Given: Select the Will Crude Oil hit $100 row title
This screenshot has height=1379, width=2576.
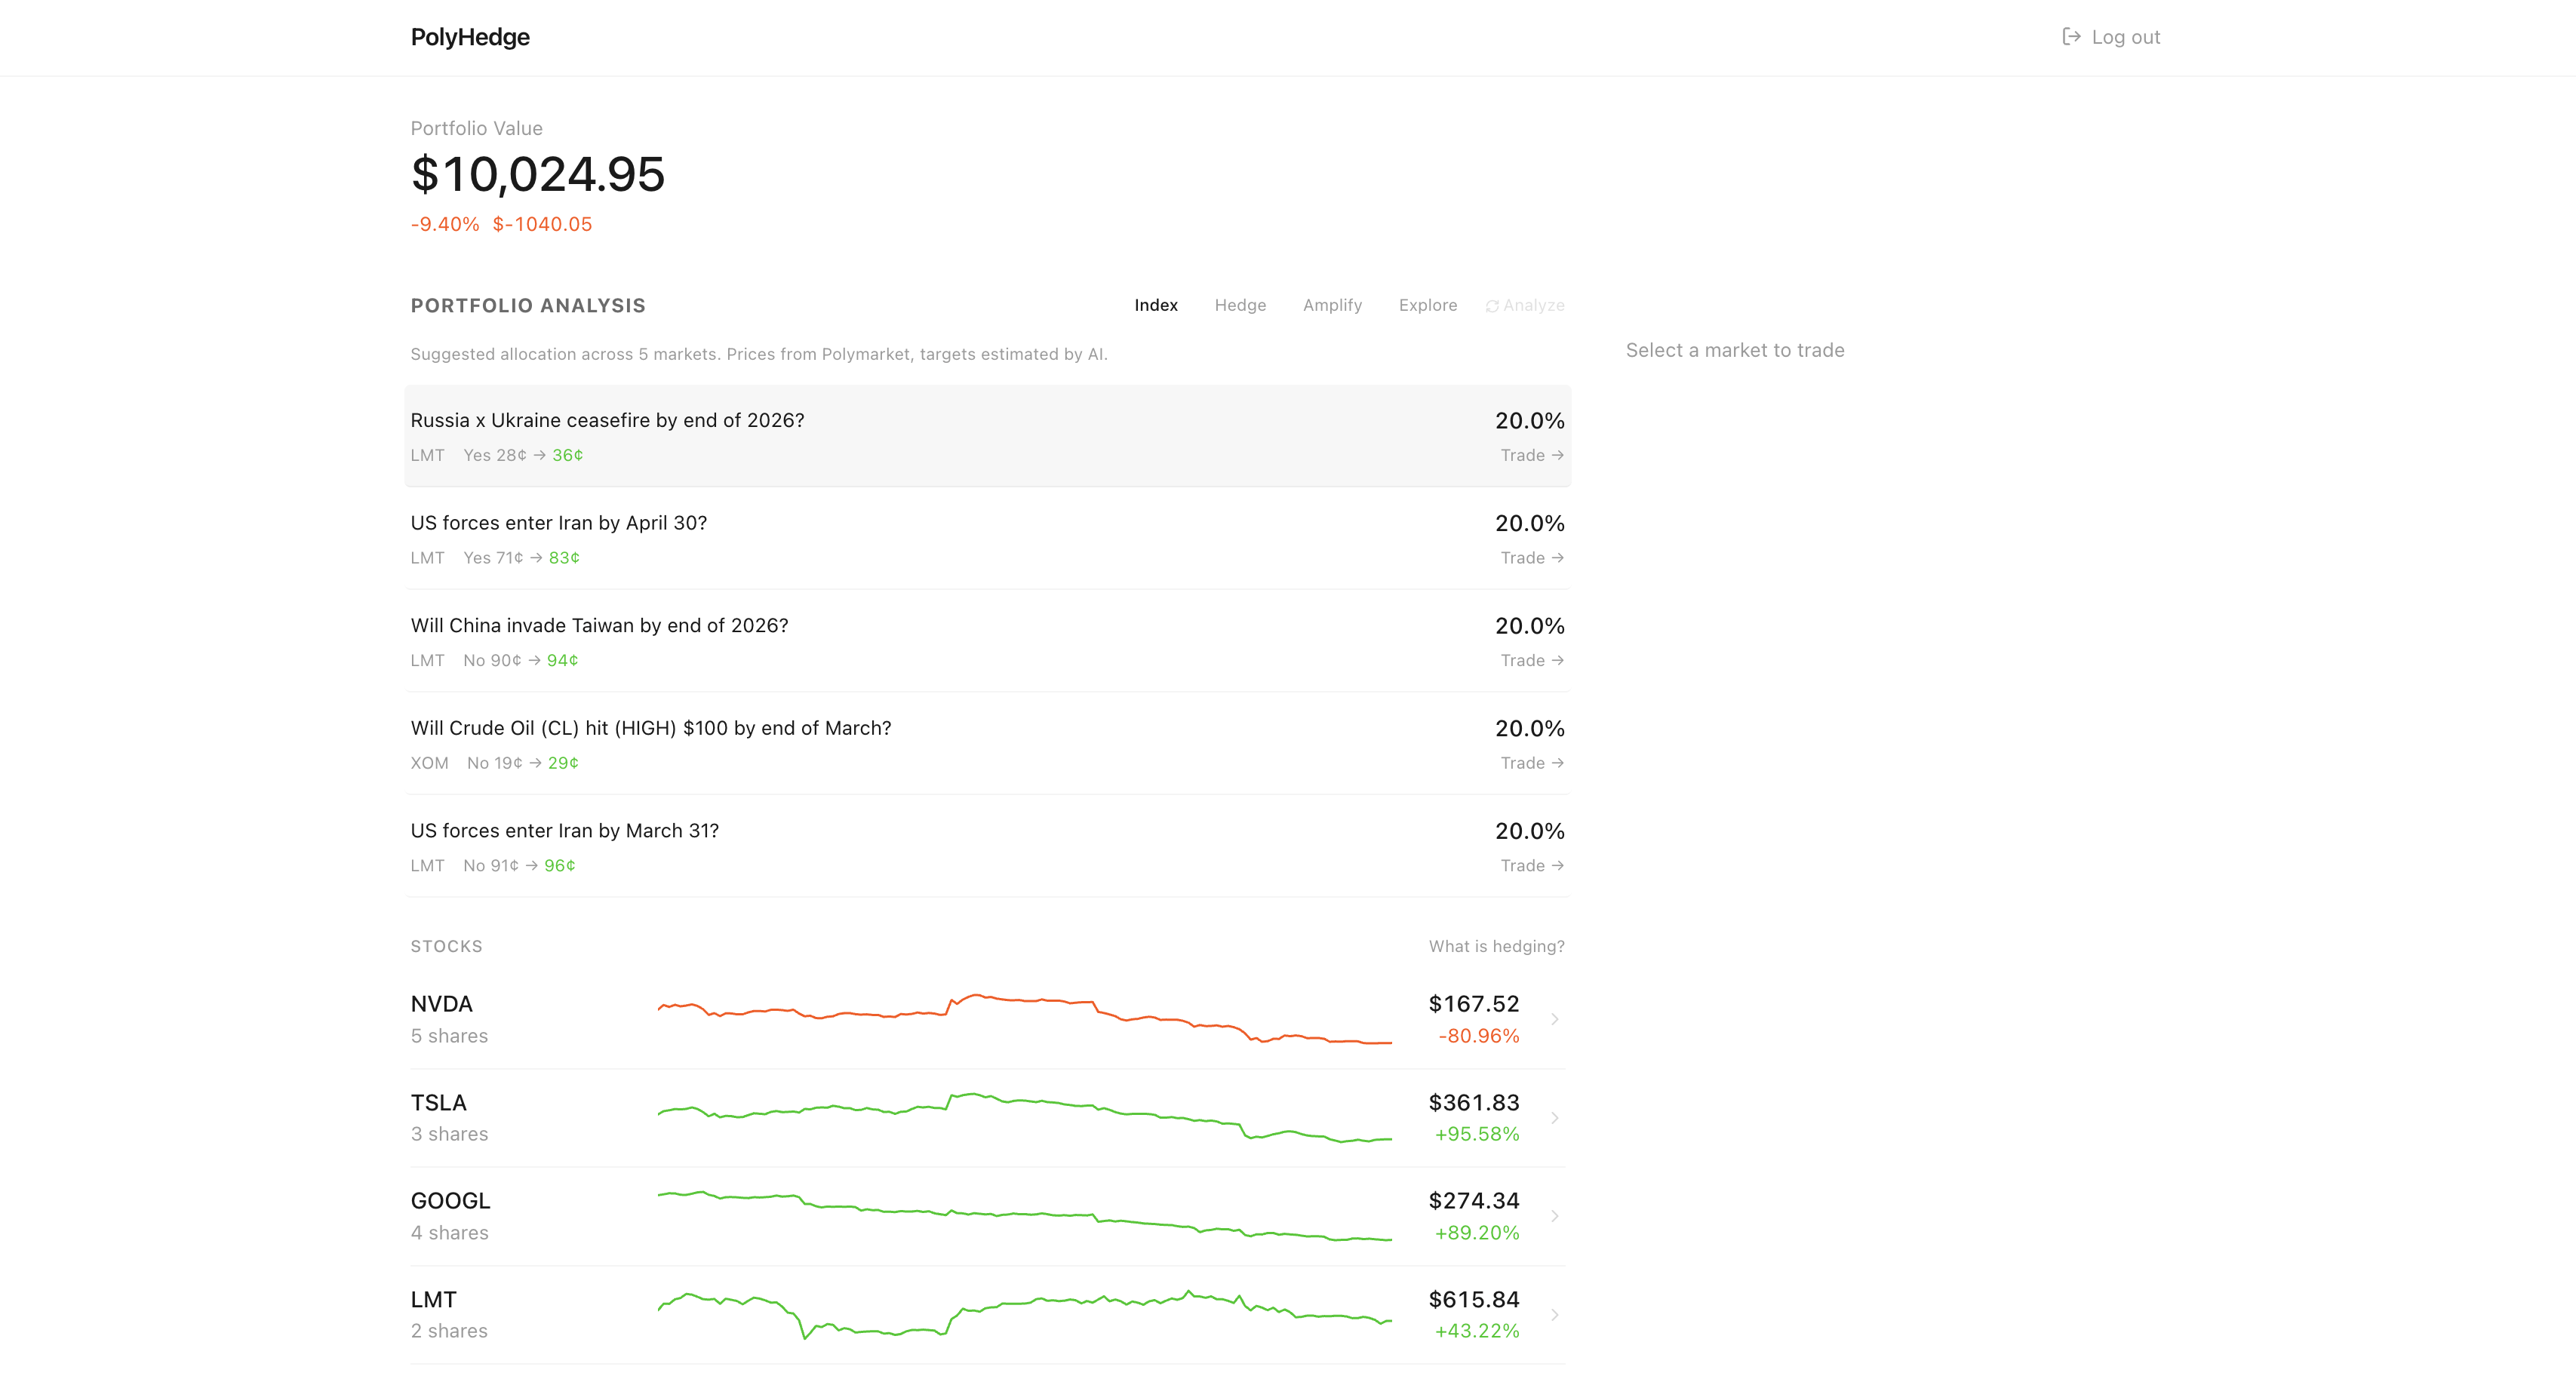Looking at the screenshot, I should click(x=650, y=728).
